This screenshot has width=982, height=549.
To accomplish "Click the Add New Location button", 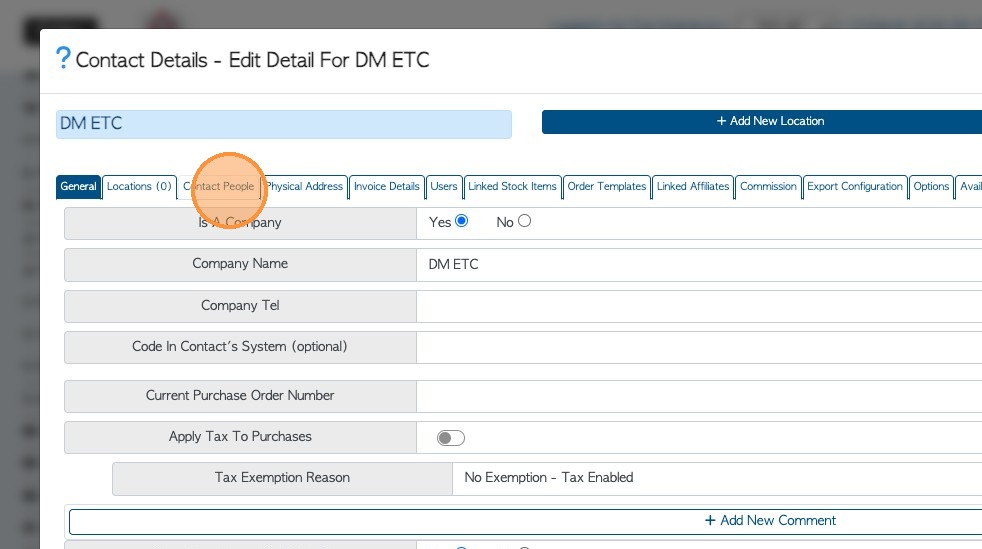I will pyautogui.click(x=770, y=121).
